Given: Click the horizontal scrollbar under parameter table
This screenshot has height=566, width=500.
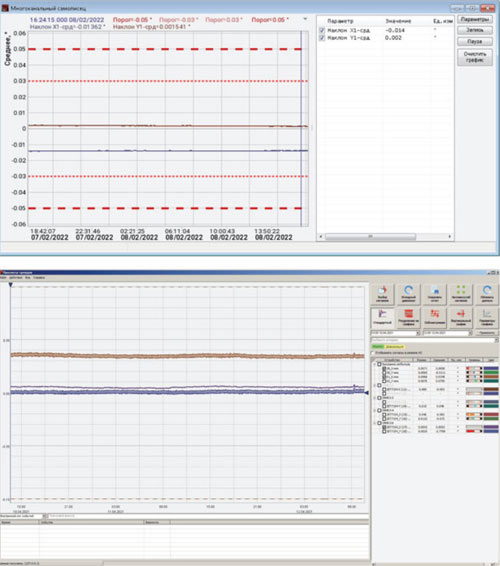Looking at the screenshot, I should click(x=385, y=236).
